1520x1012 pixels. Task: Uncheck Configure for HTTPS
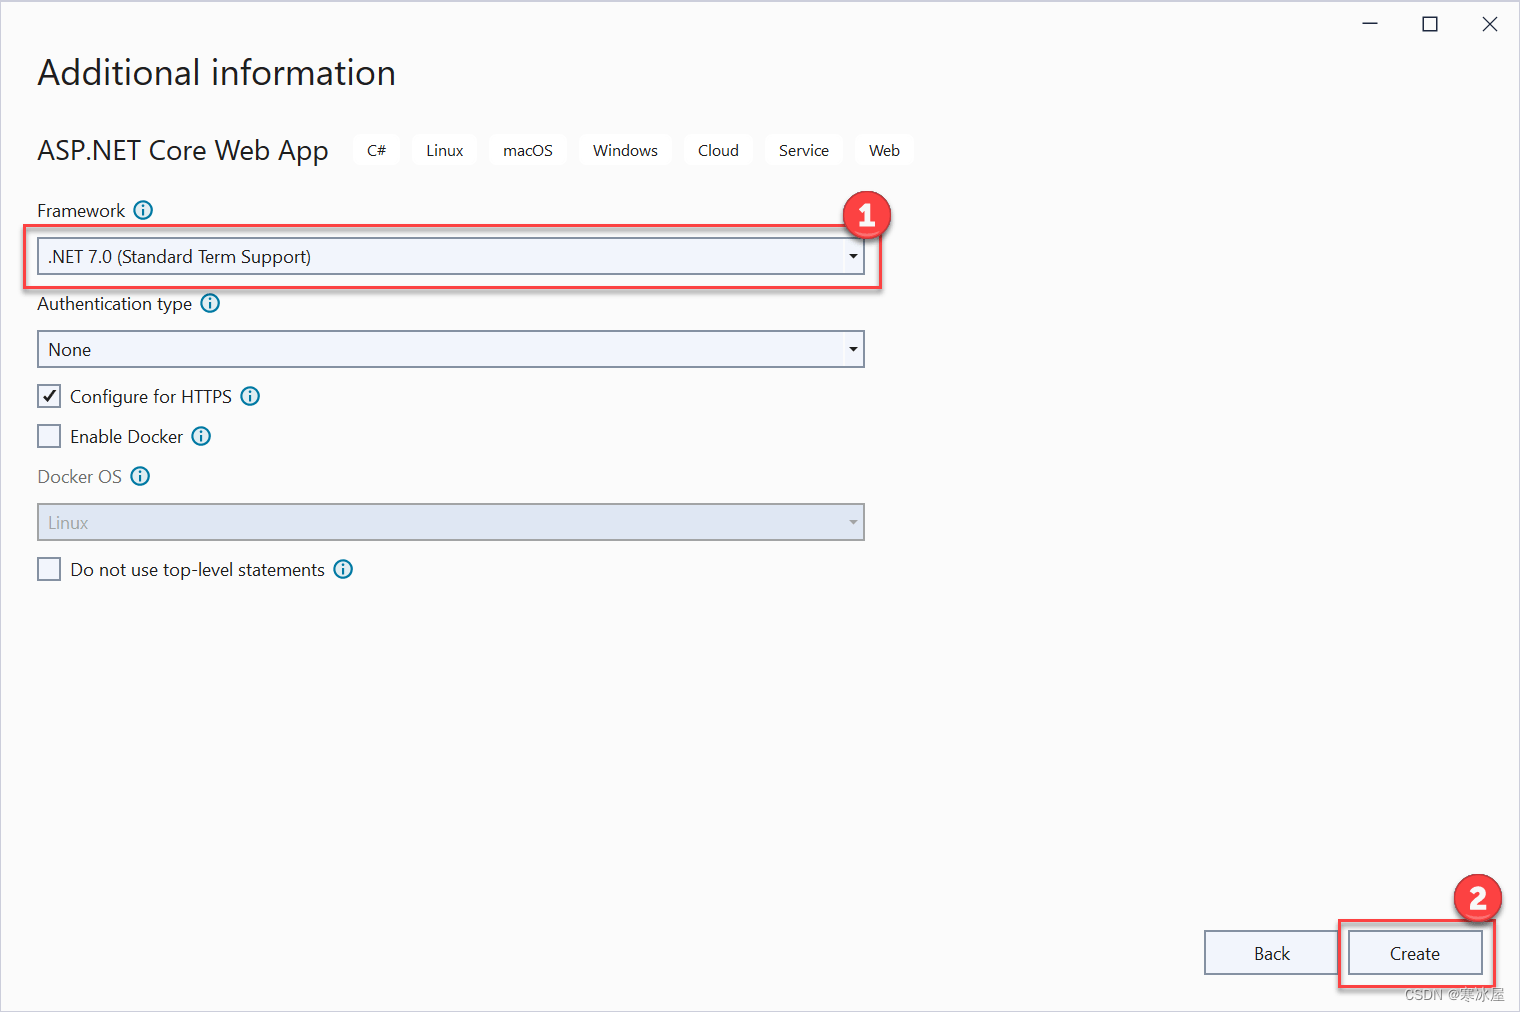[49, 395]
